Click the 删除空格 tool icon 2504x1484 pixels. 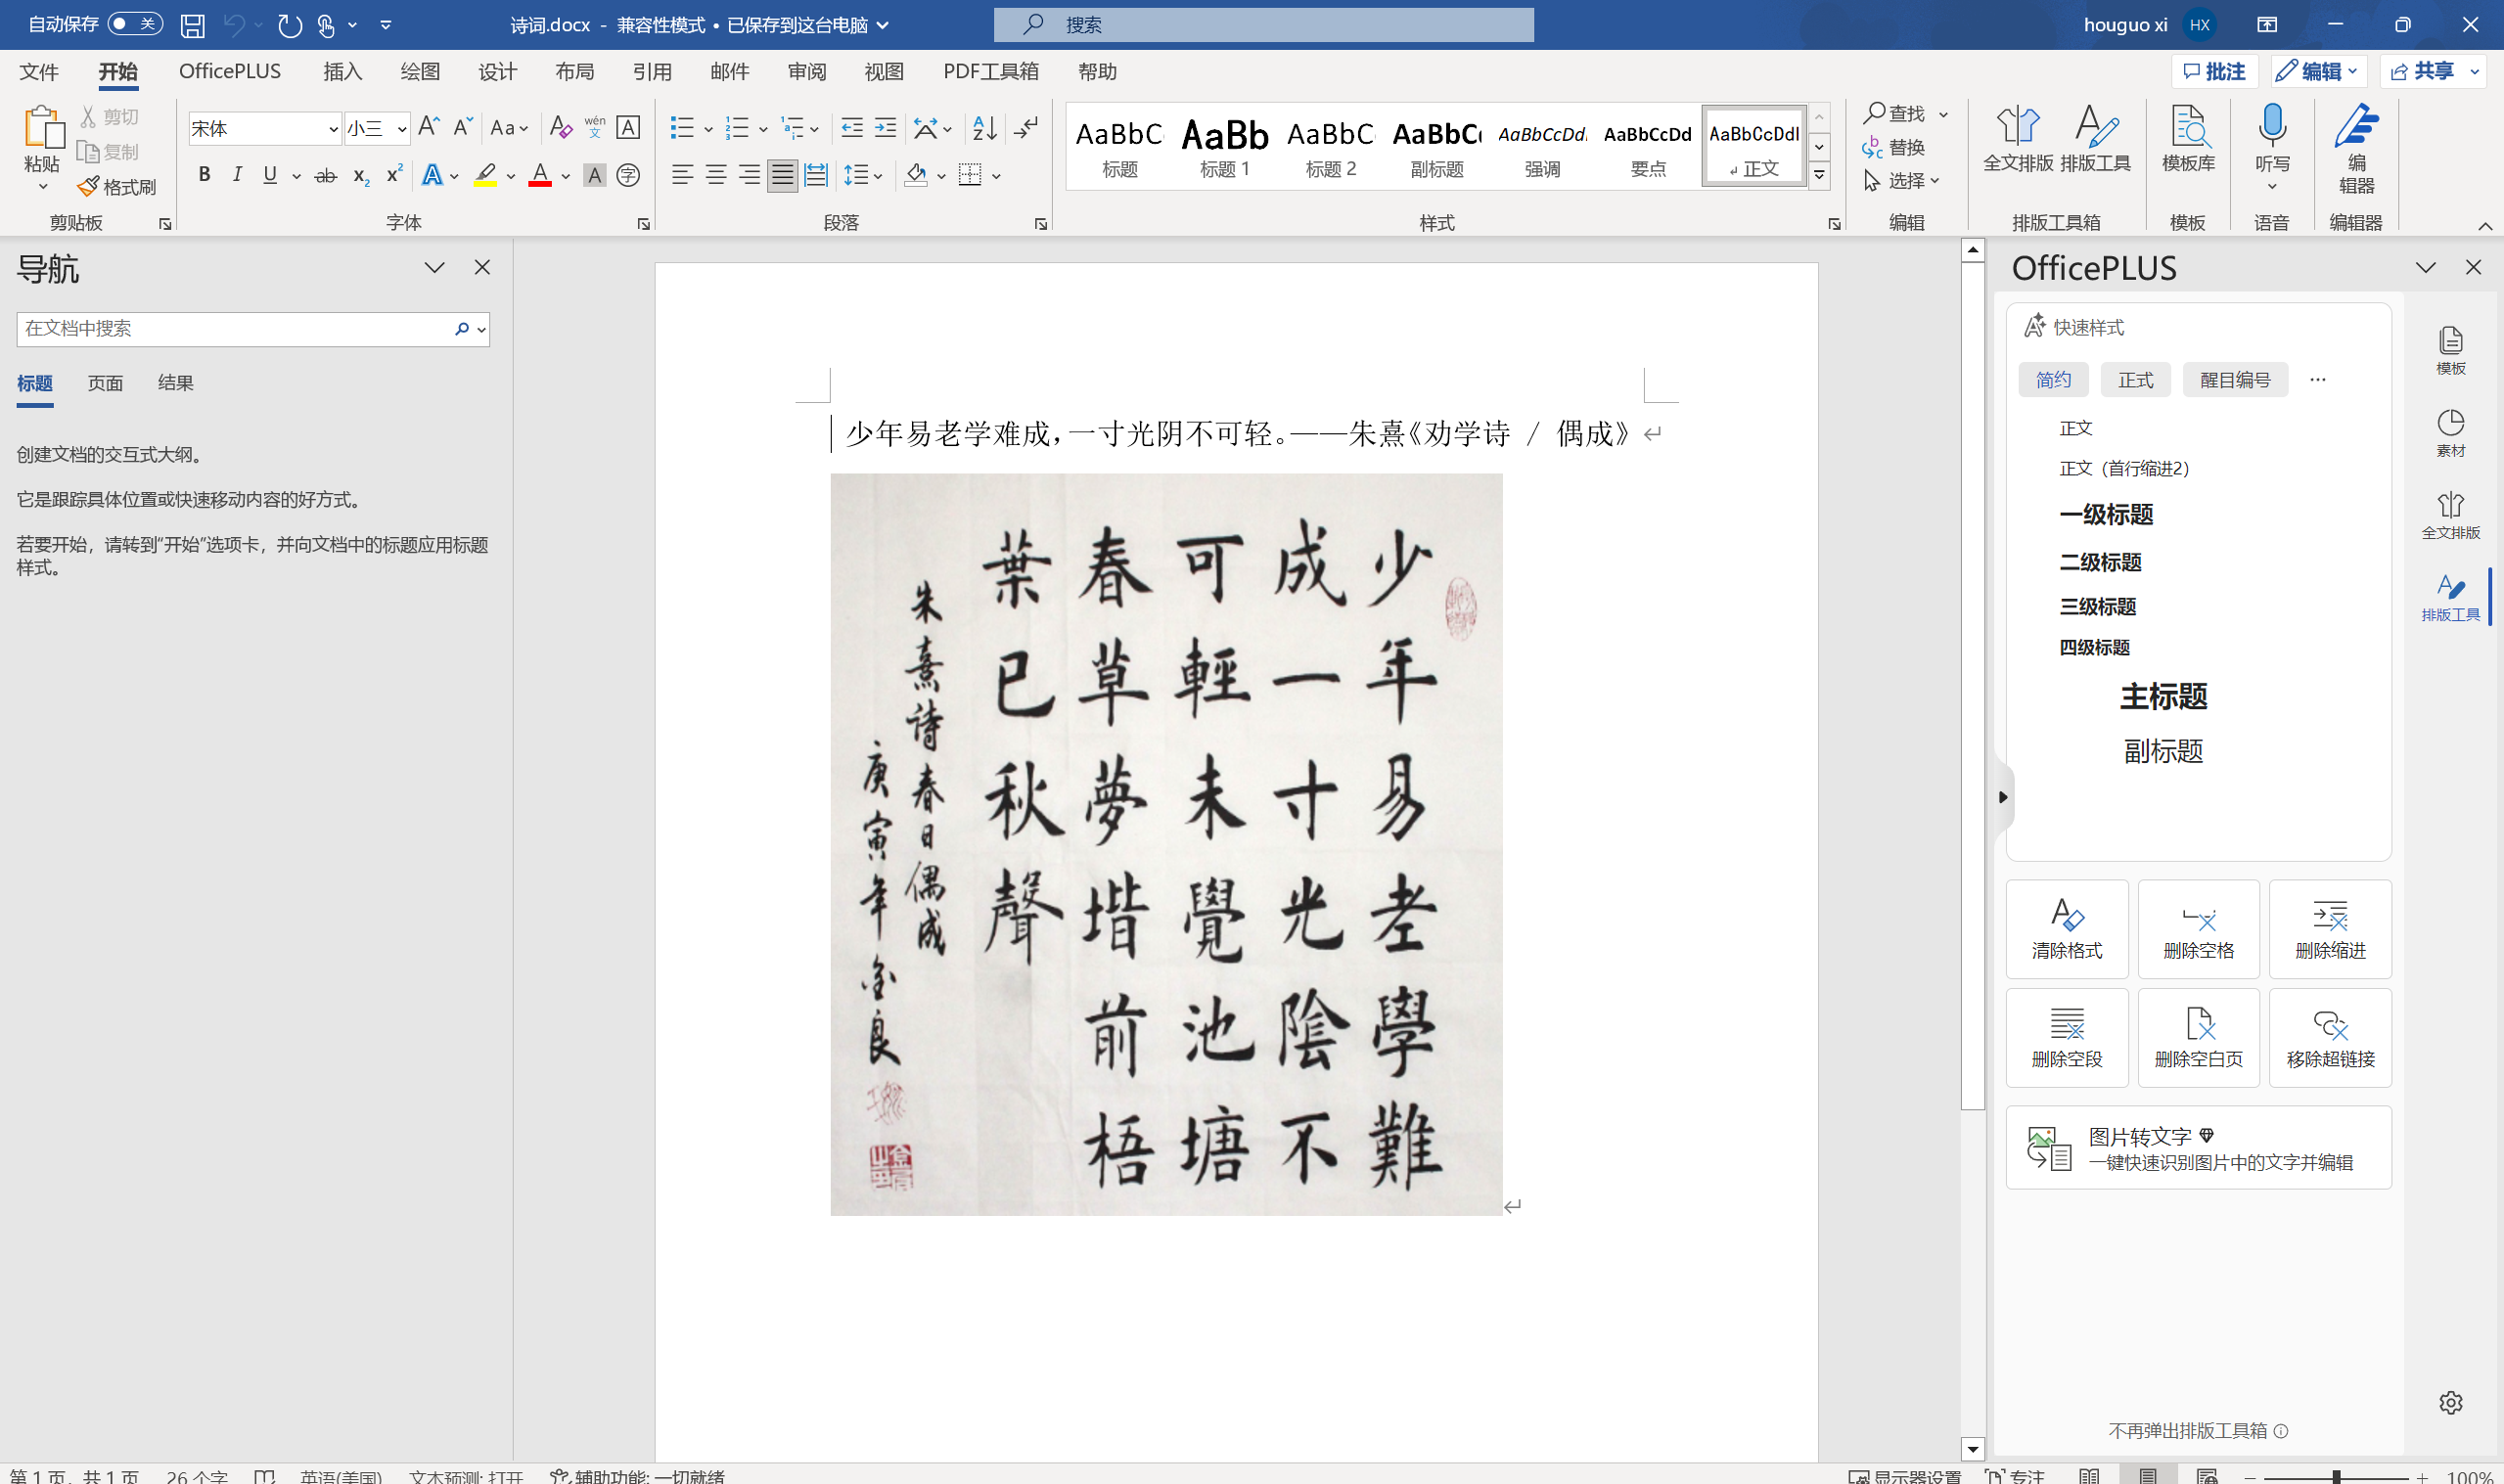pos(2198,930)
